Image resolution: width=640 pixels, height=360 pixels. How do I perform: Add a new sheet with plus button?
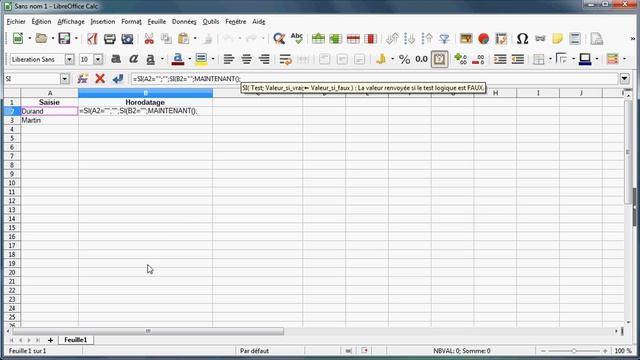[x=50, y=340]
